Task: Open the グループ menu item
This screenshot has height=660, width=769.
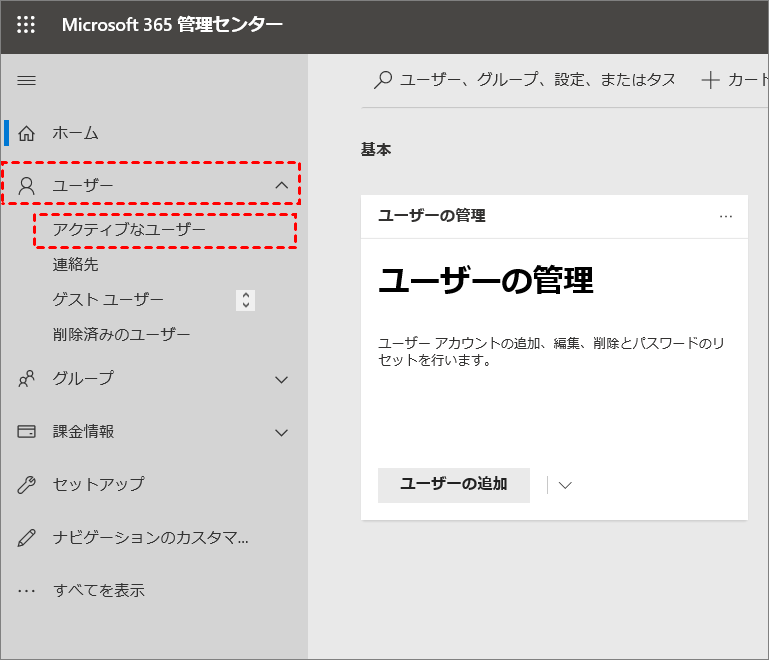Action: click(83, 379)
